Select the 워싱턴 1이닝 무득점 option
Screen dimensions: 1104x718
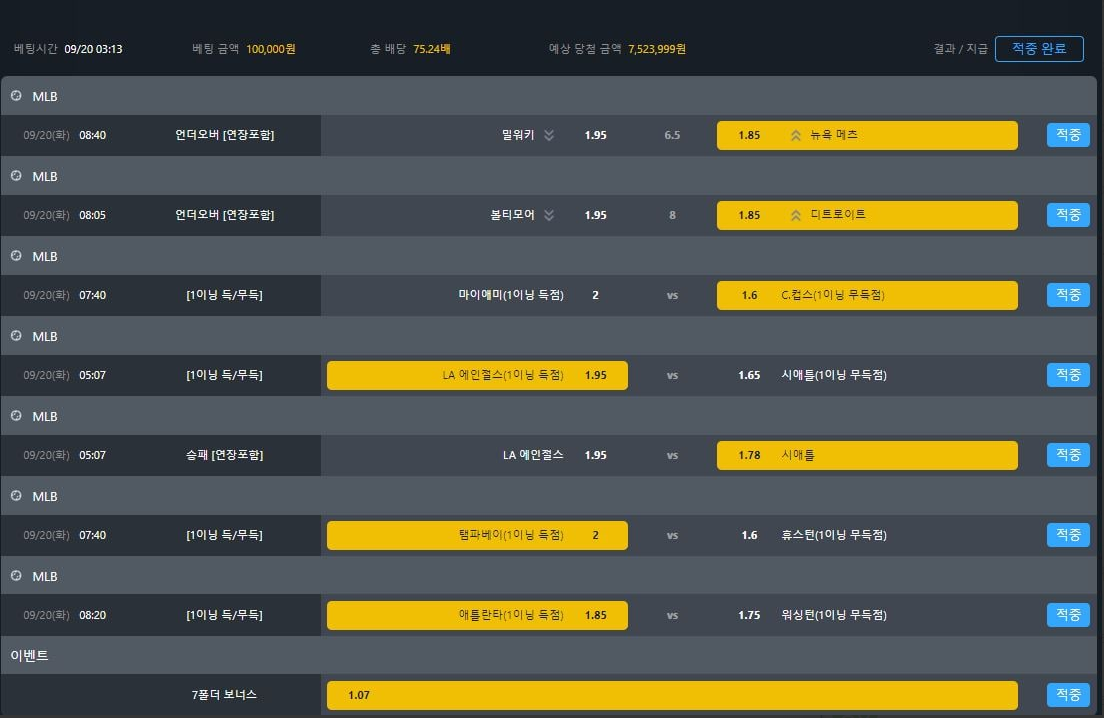[x=833, y=615]
